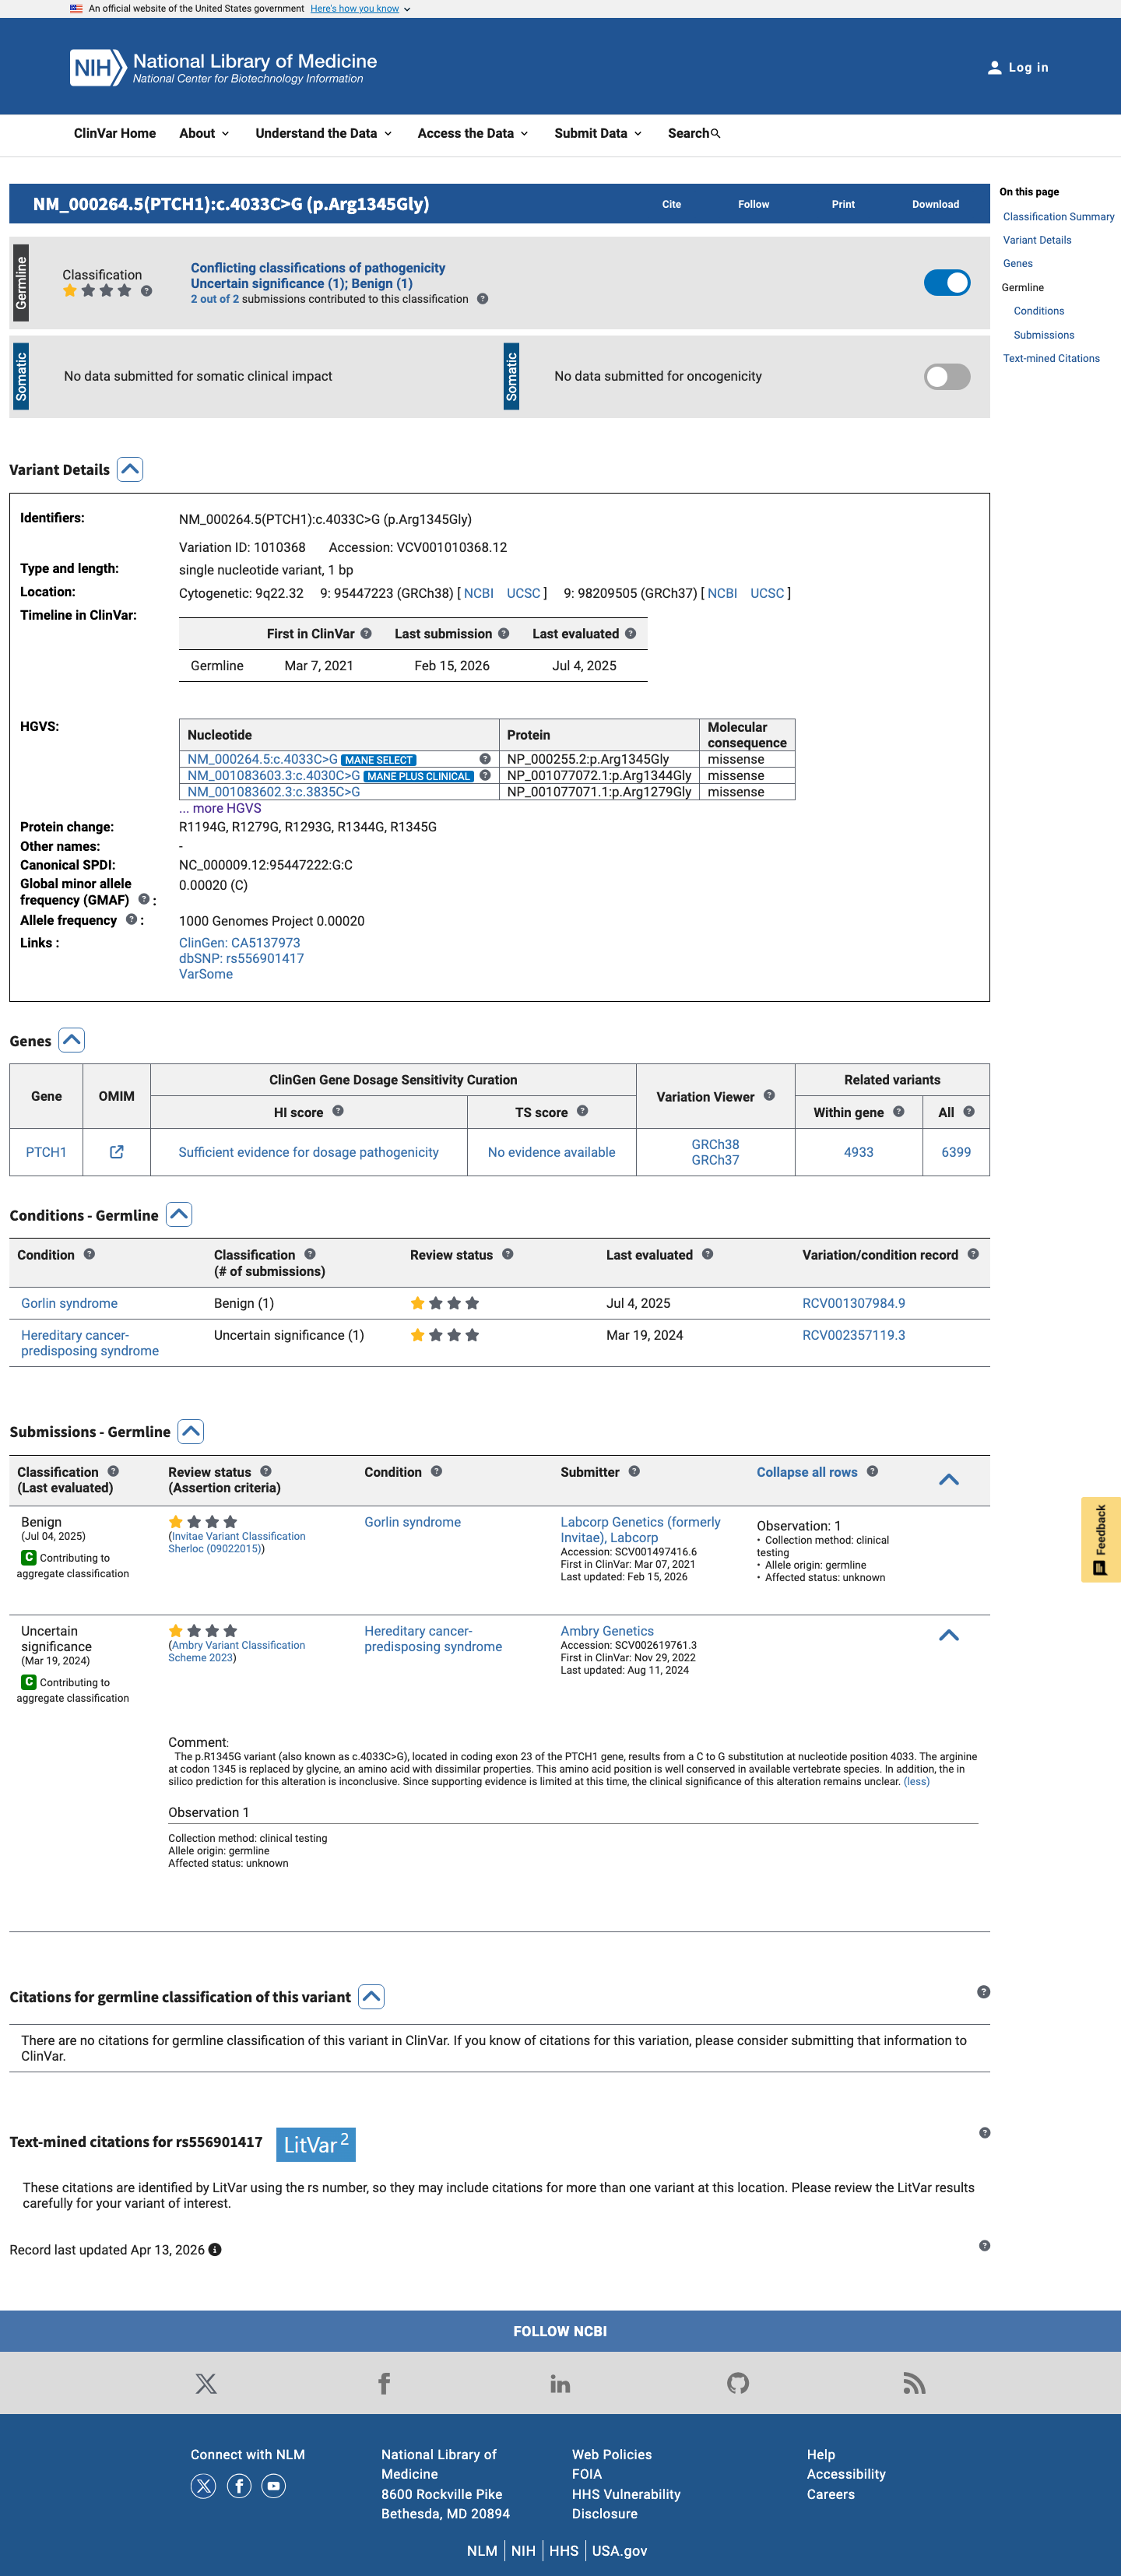Open OMIM external link icon for PTCH1

point(116,1152)
